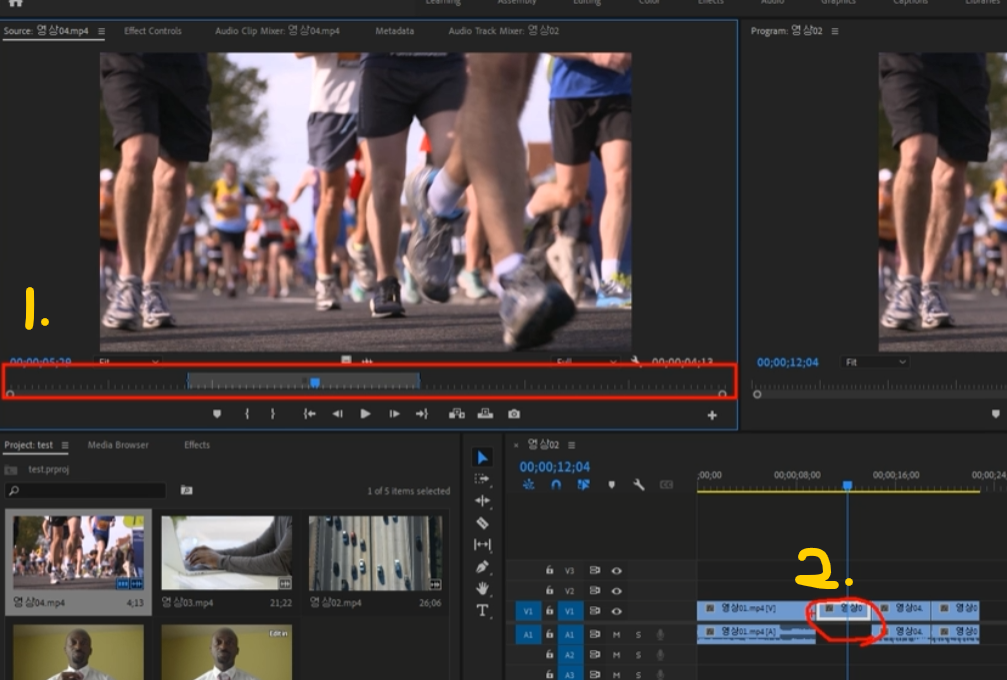Click the Project panel search field
Image resolution: width=1007 pixels, height=680 pixels.
85,491
